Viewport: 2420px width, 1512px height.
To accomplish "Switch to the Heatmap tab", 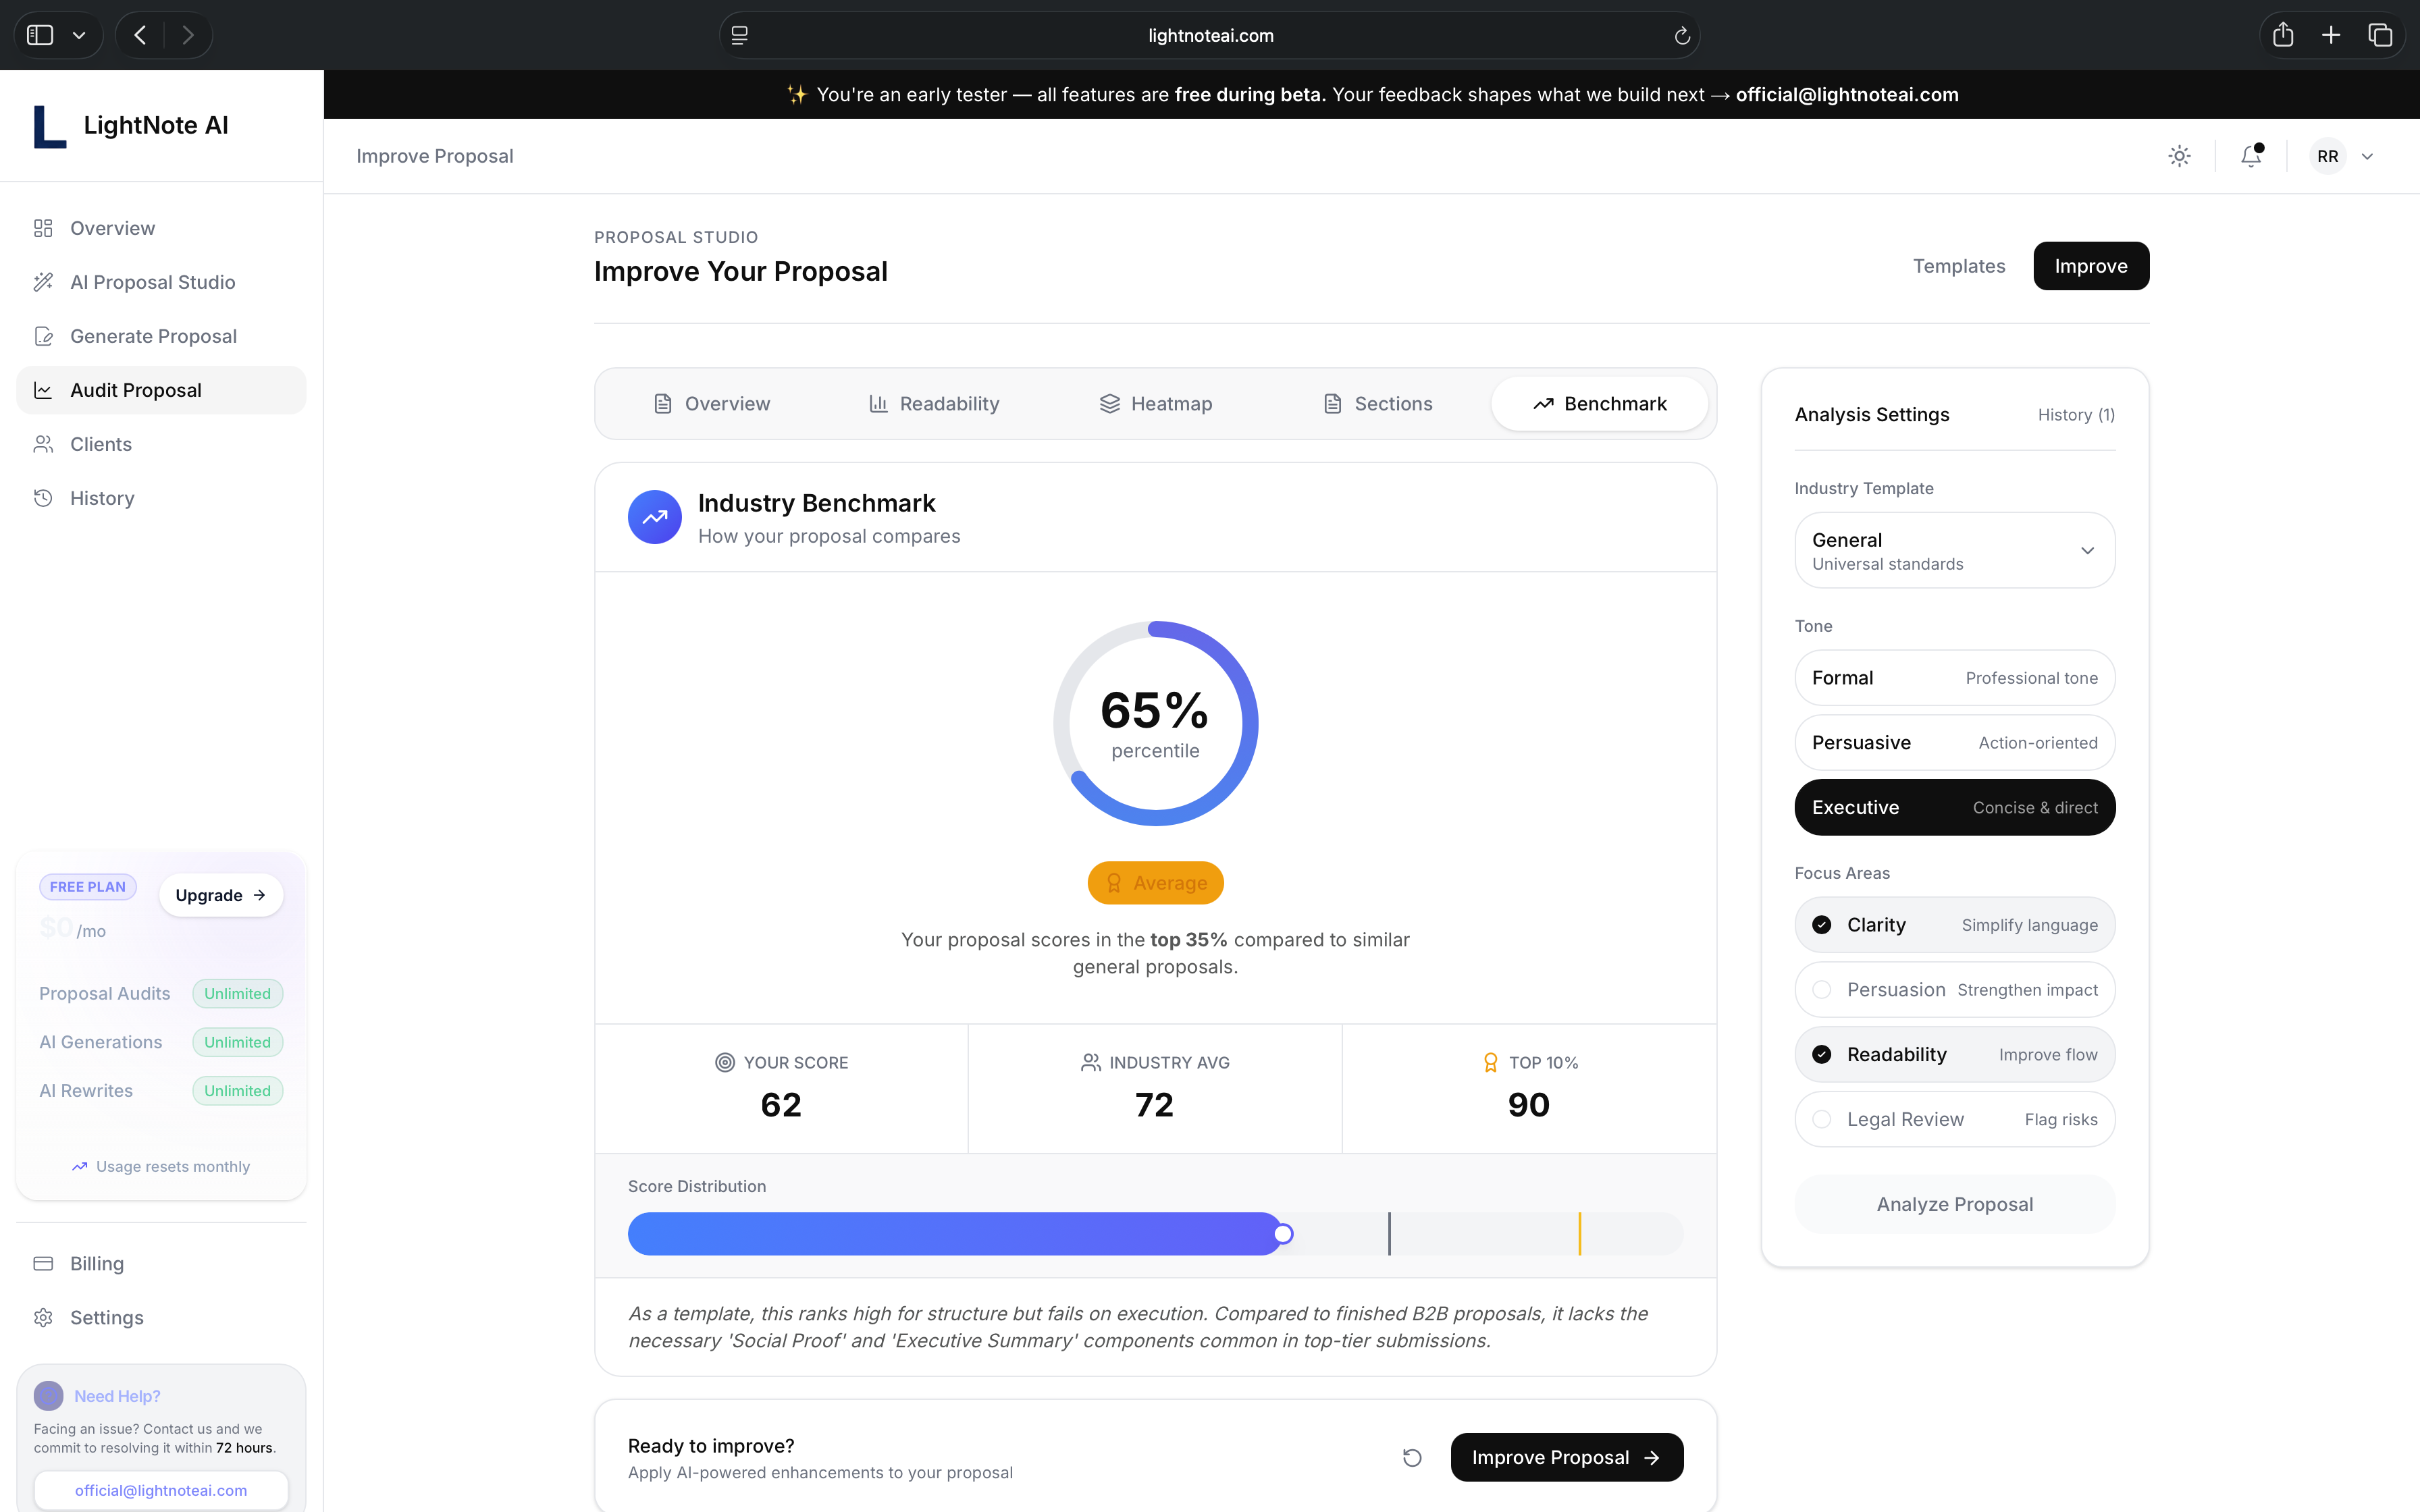I will (x=1155, y=404).
